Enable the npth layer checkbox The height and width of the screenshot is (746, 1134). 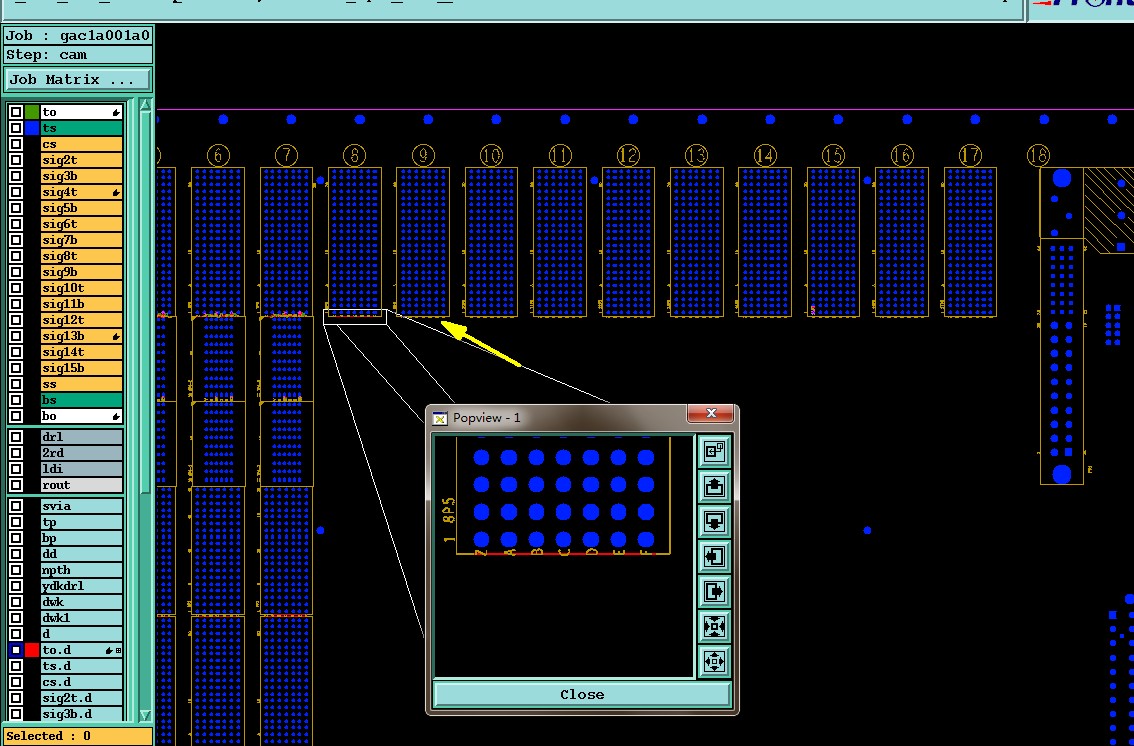coord(16,570)
